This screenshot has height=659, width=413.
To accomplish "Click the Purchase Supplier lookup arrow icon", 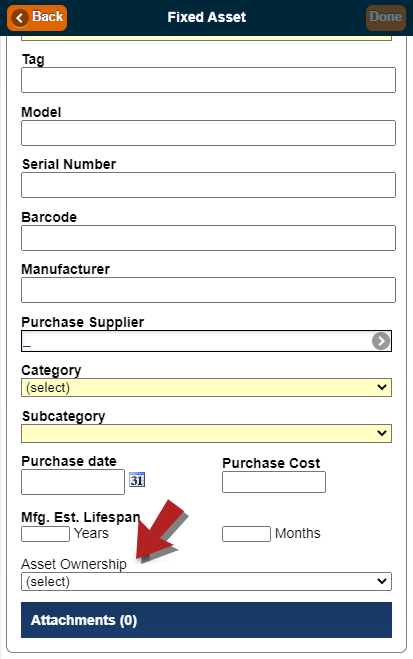I will click(x=381, y=341).
